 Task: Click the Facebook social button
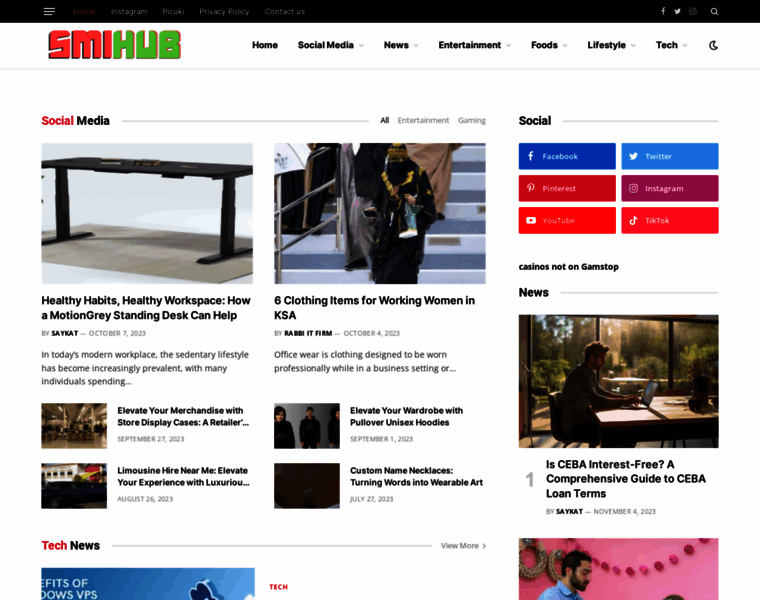567,156
